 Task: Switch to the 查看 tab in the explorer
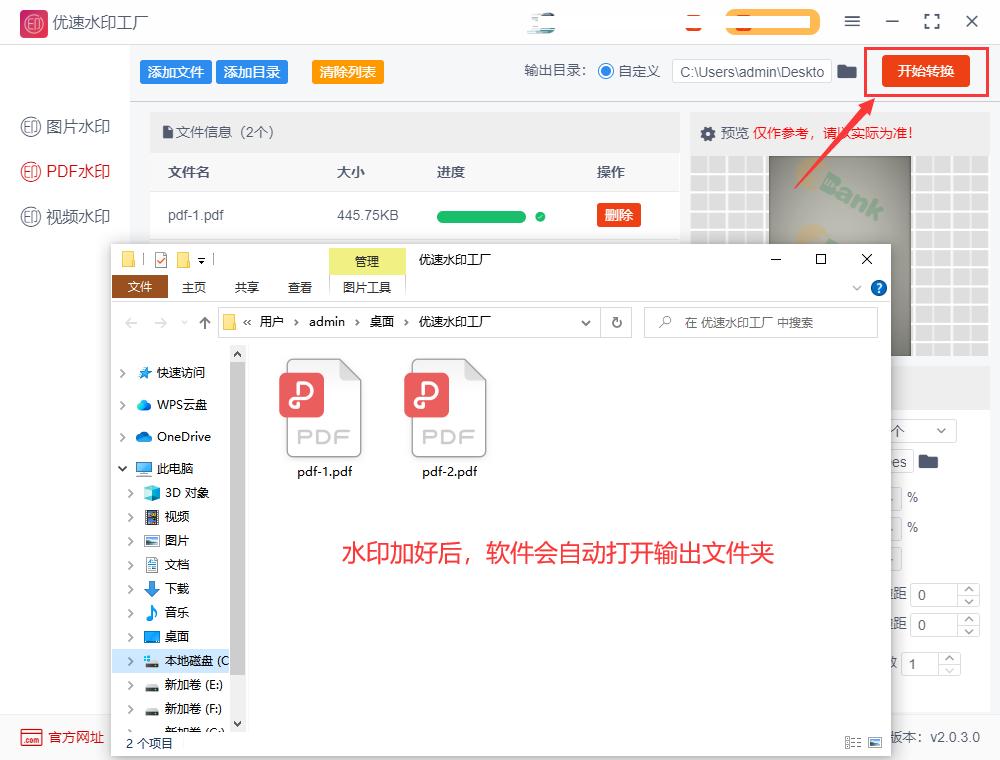pos(299,287)
